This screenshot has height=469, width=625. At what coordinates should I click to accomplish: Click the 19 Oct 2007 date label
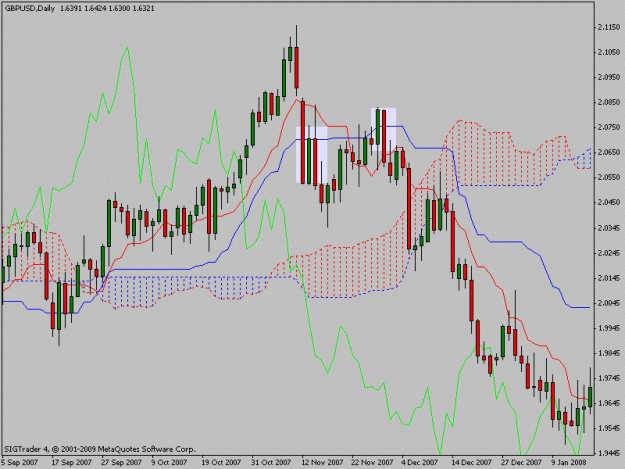tap(221, 463)
